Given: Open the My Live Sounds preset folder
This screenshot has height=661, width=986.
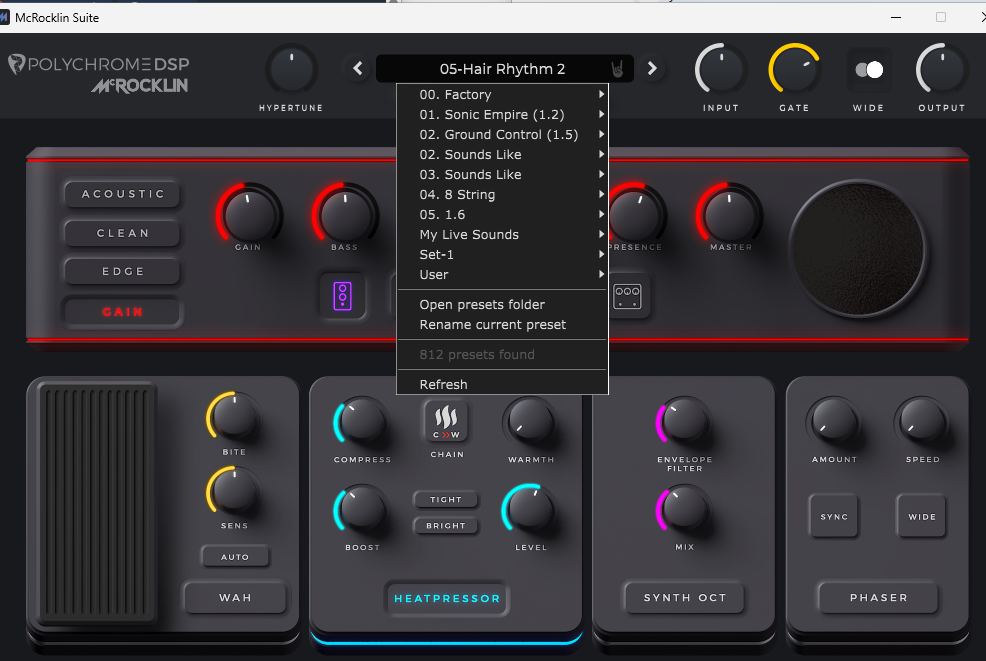Looking at the screenshot, I should click(x=502, y=235).
